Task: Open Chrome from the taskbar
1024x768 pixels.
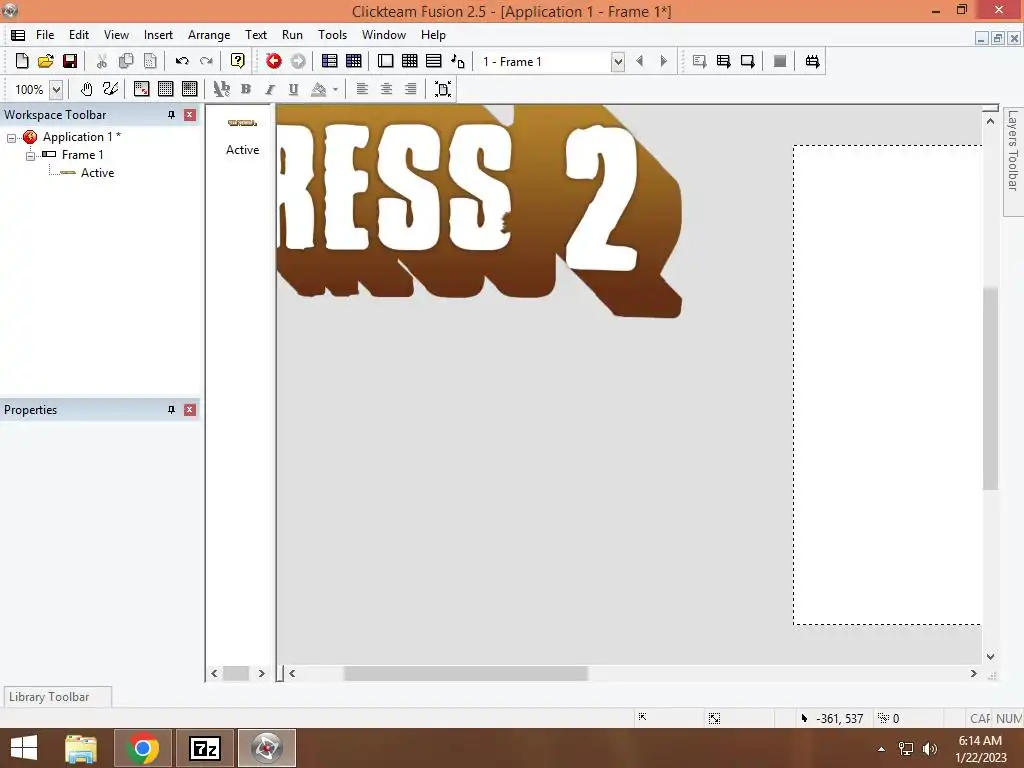Action: pyautogui.click(x=143, y=748)
